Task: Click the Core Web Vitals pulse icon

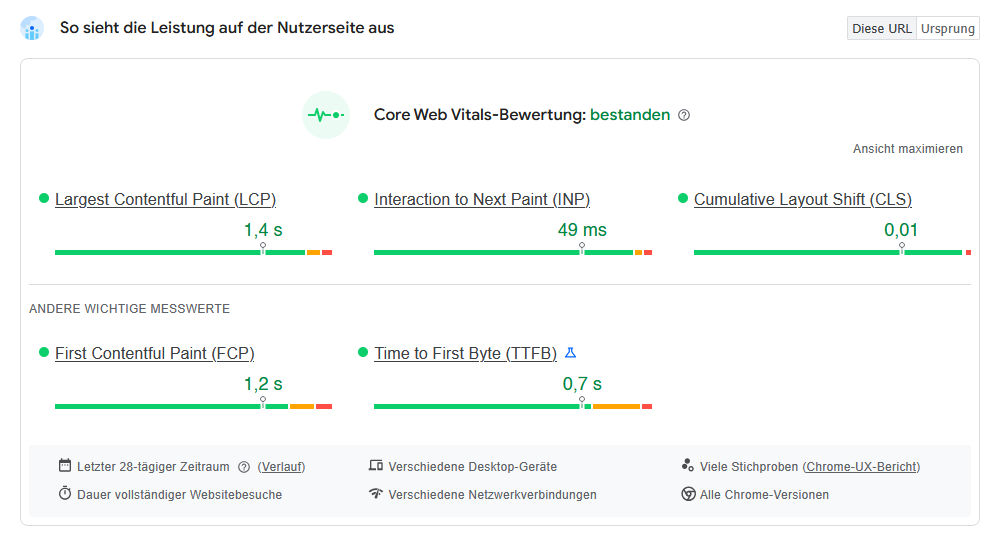Action: point(326,115)
